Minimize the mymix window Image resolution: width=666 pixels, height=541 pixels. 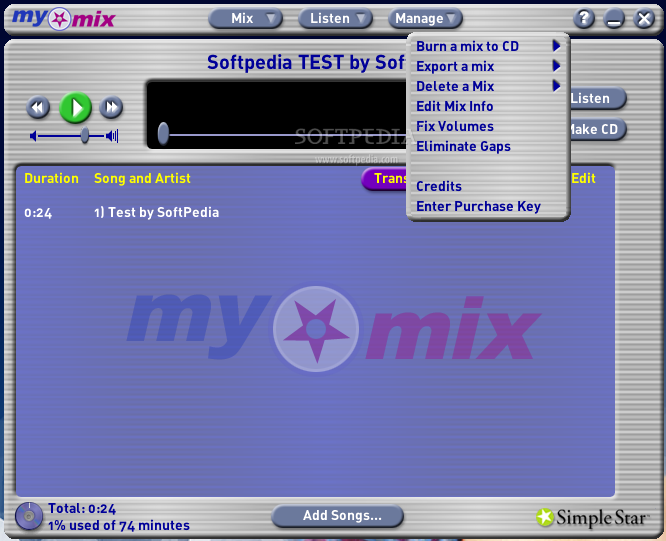click(614, 19)
